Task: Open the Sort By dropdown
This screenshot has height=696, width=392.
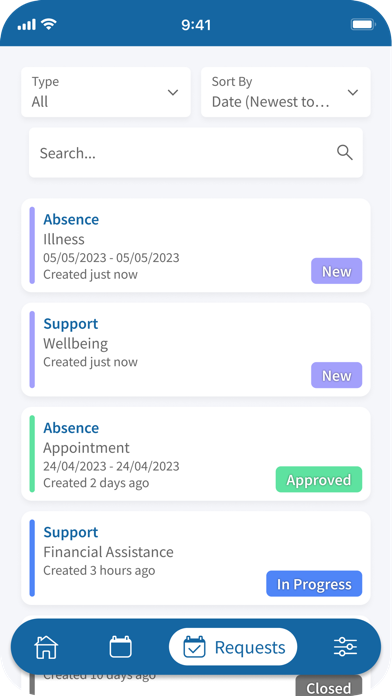Action: pos(286,92)
